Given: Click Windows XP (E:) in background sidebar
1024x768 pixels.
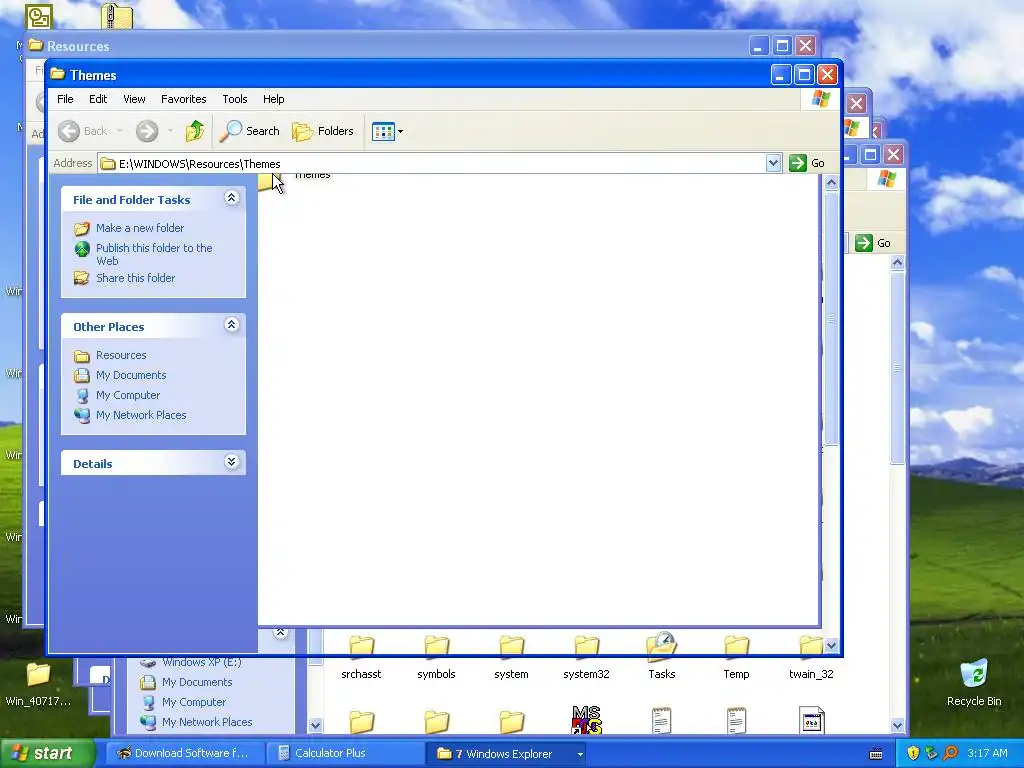Looking at the screenshot, I should click(x=202, y=662).
